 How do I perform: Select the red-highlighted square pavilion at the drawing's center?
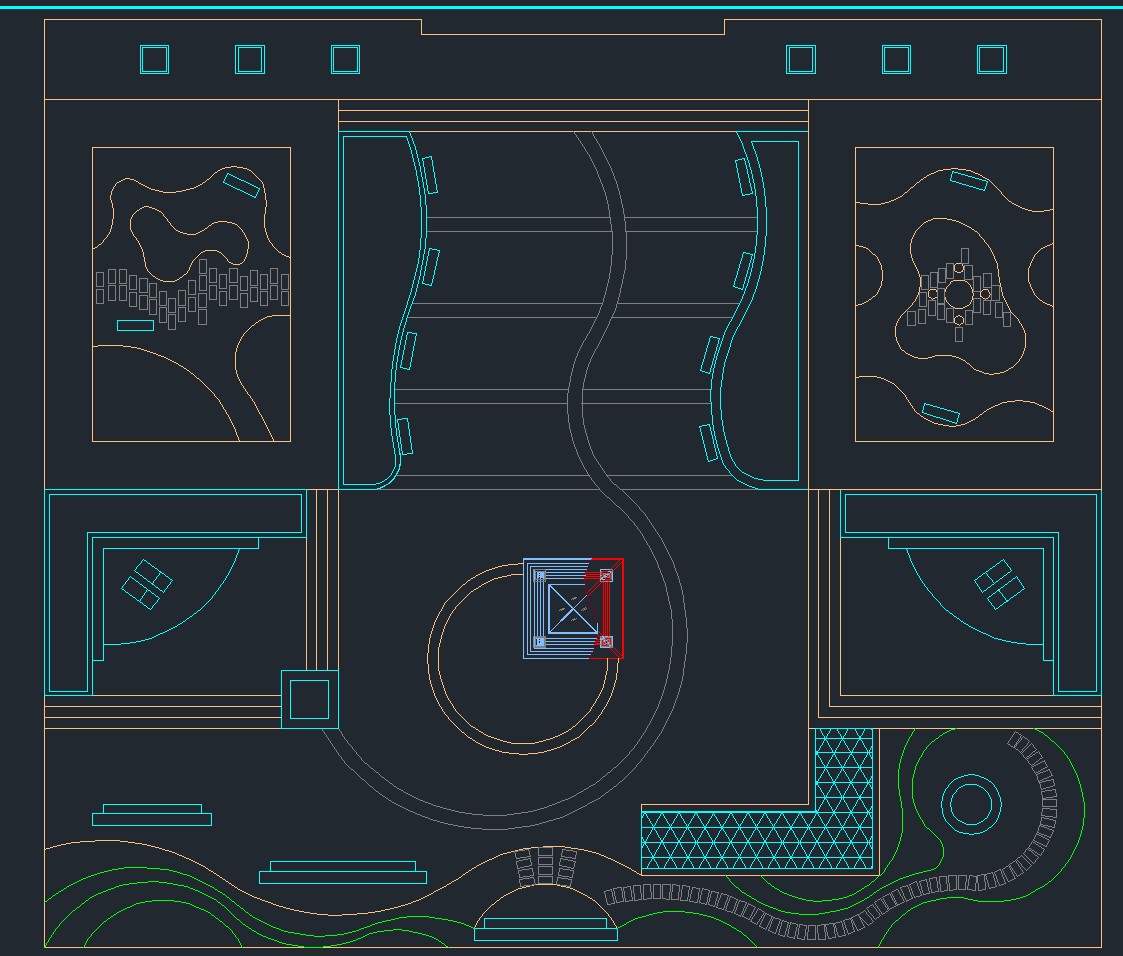point(573,609)
